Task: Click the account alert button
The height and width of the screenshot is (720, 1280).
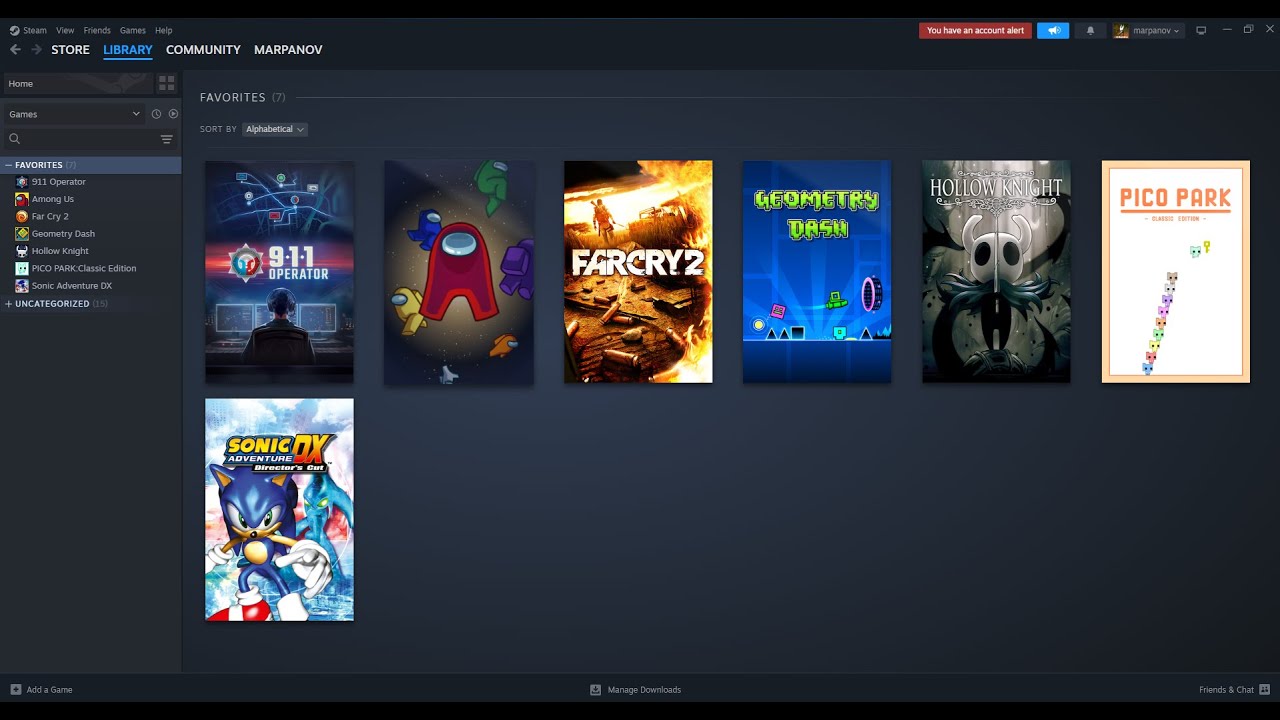Action: (975, 30)
